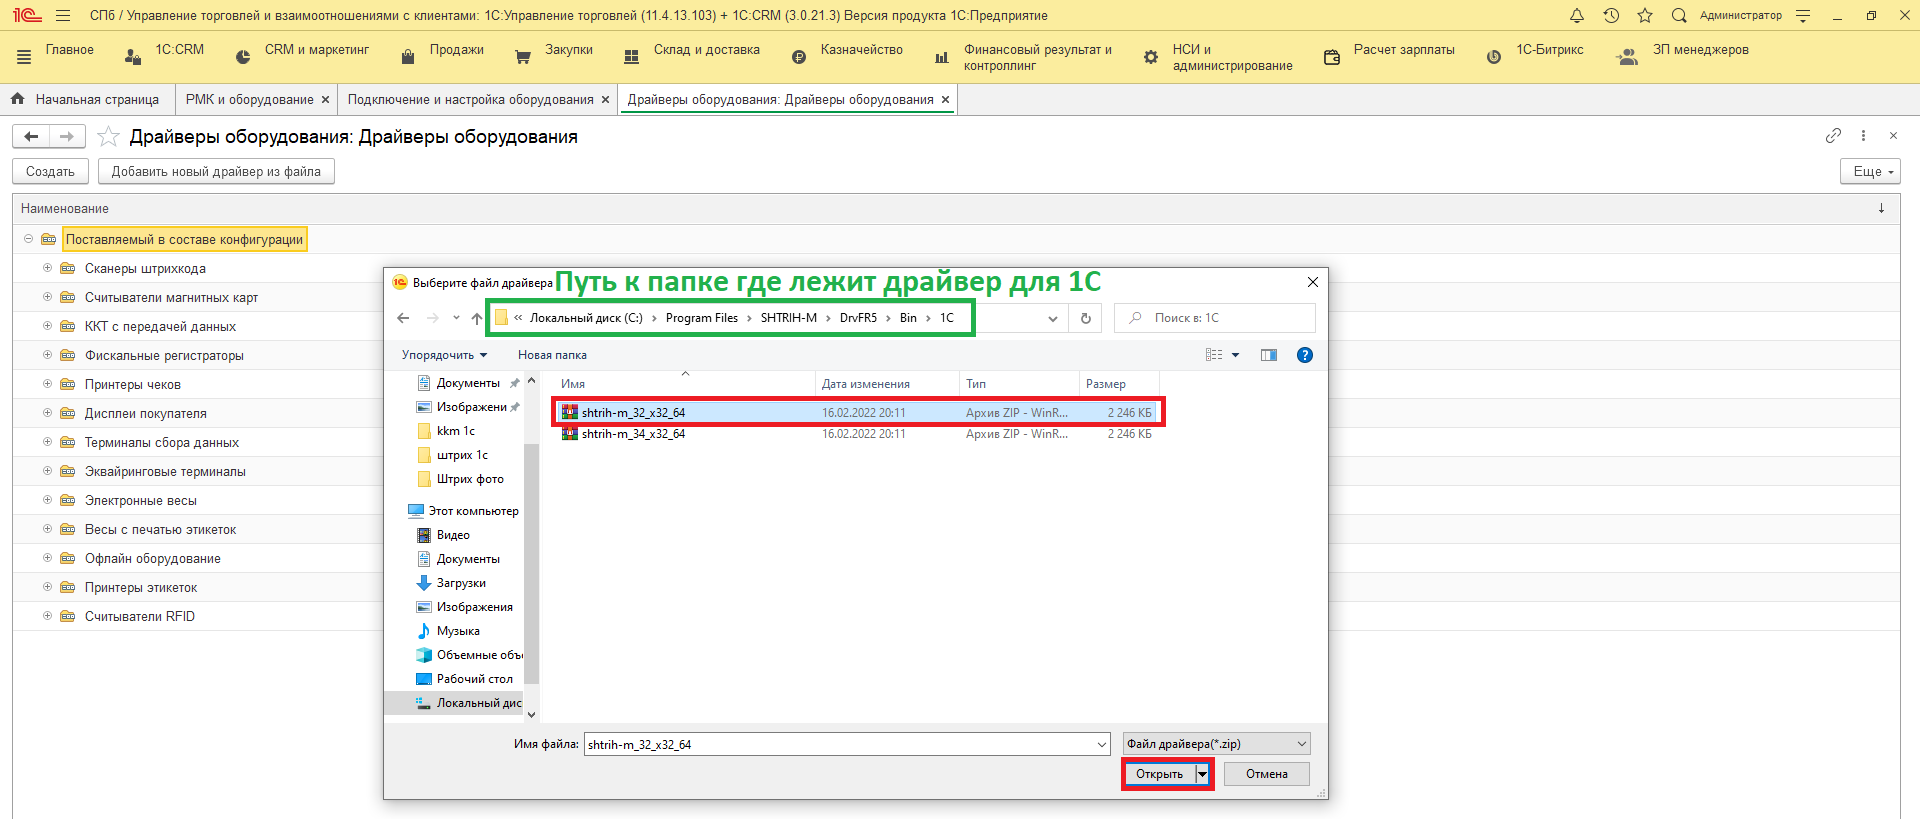Open help icon in file dialog
Image resolution: width=1920 pixels, height=819 pixels.
(1304, 355)
